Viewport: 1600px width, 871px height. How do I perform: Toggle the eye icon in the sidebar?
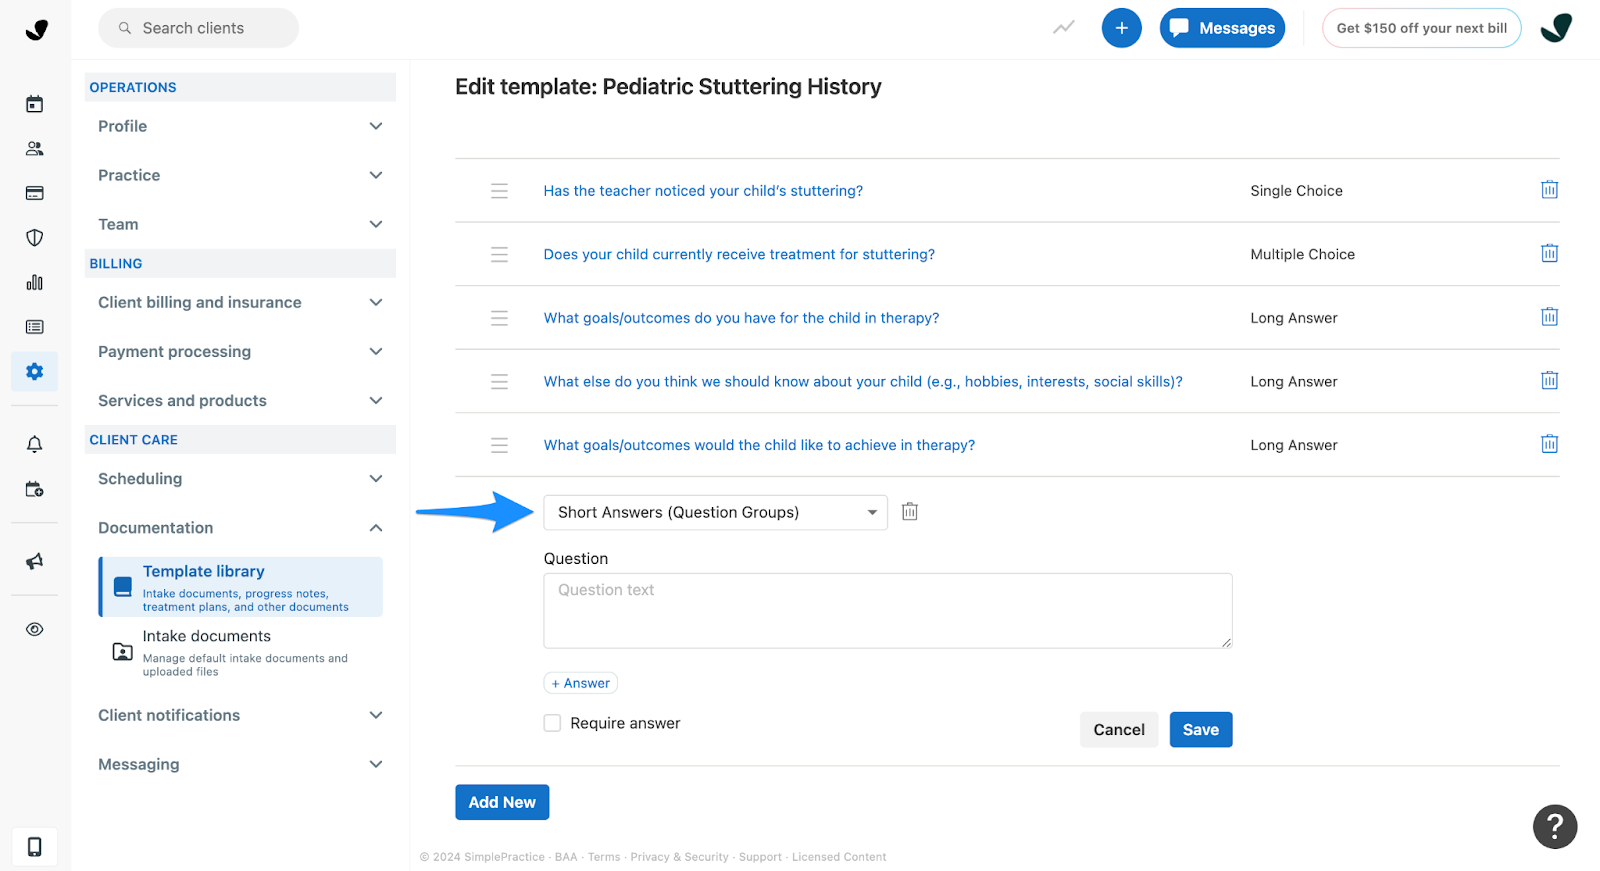[x=34, y=629]
